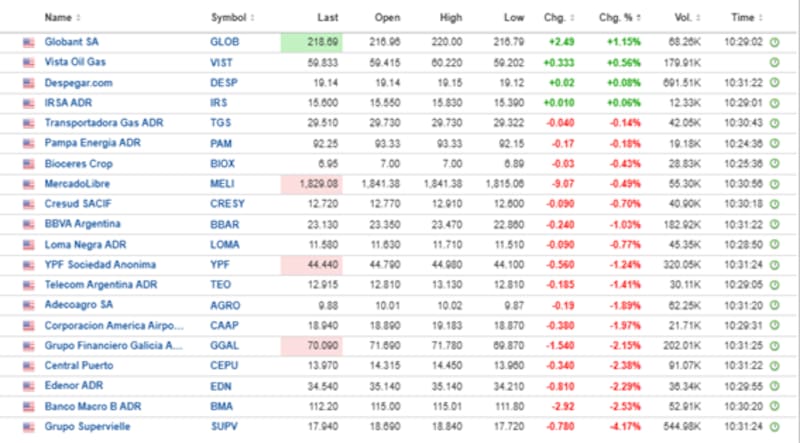Click the Last column header
800x443 pixels.
pos(327,17)
